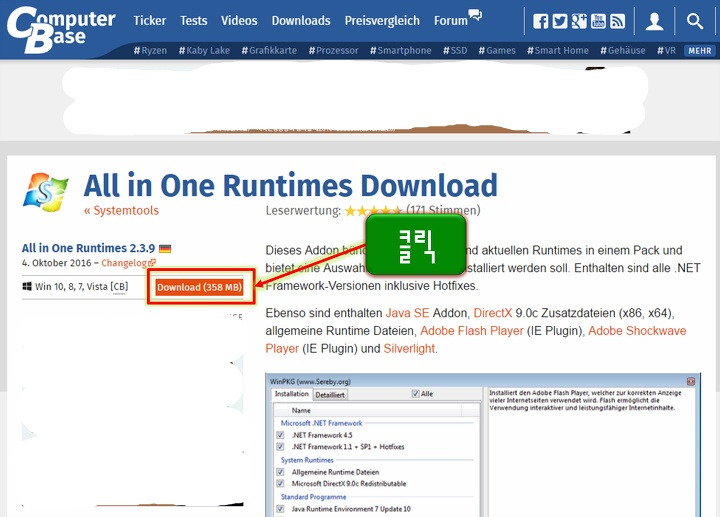This screenshot has height=517, width=720.
Task: Open the user account icon
Action: [x=654, y=21]
